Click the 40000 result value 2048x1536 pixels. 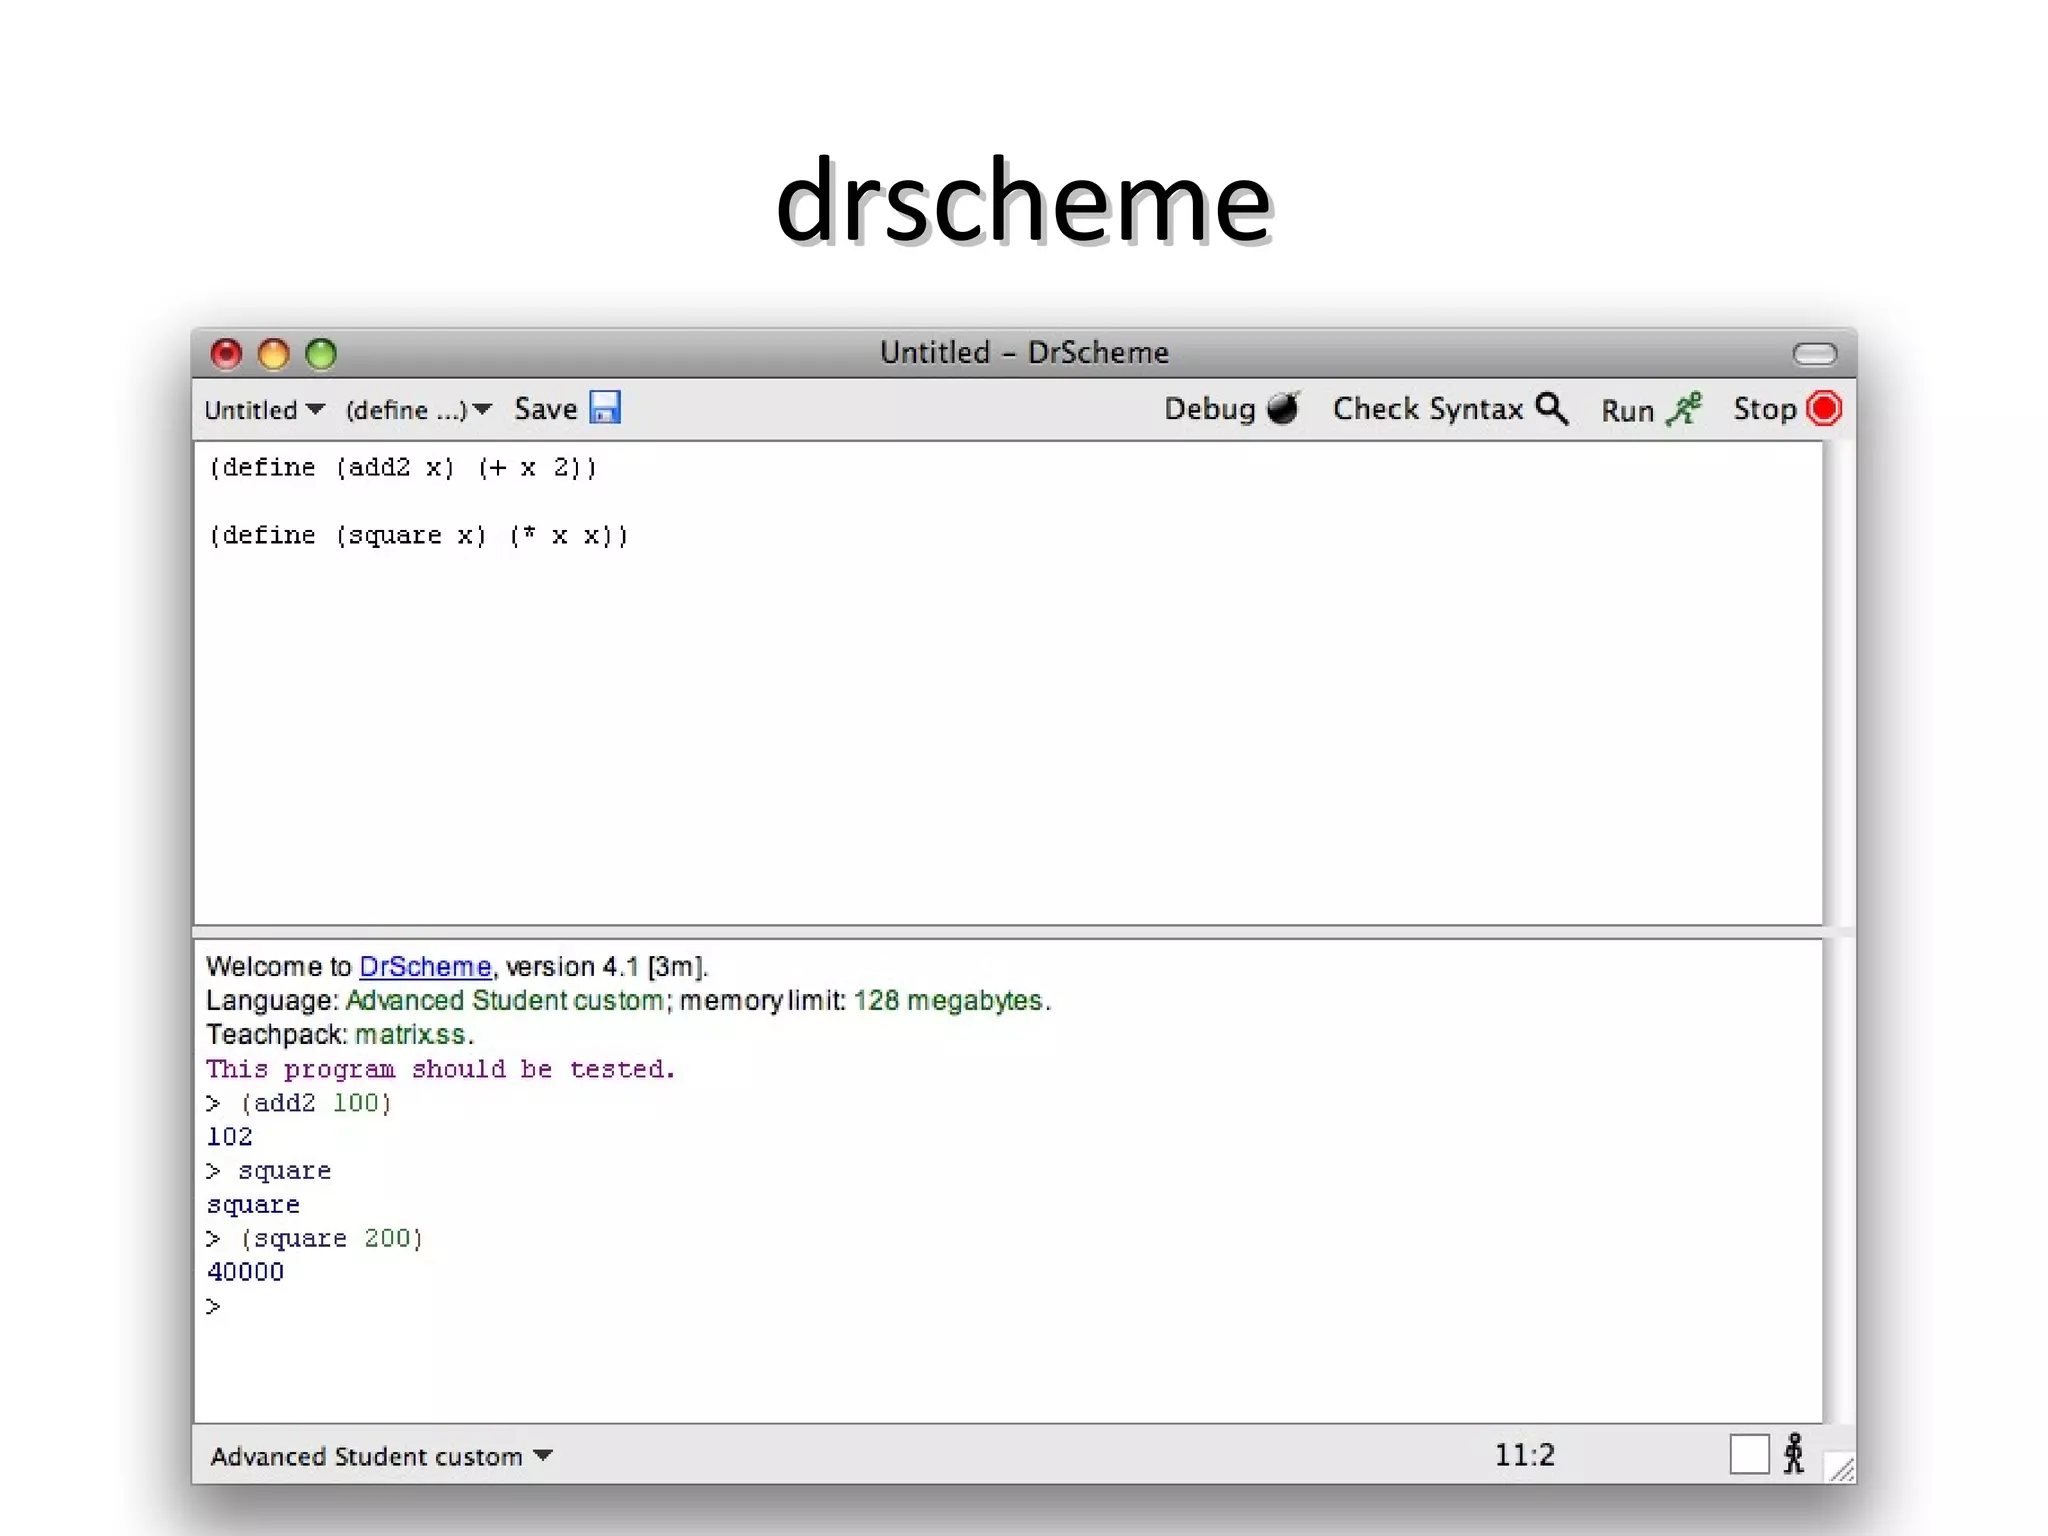[x=245, y=1272]
